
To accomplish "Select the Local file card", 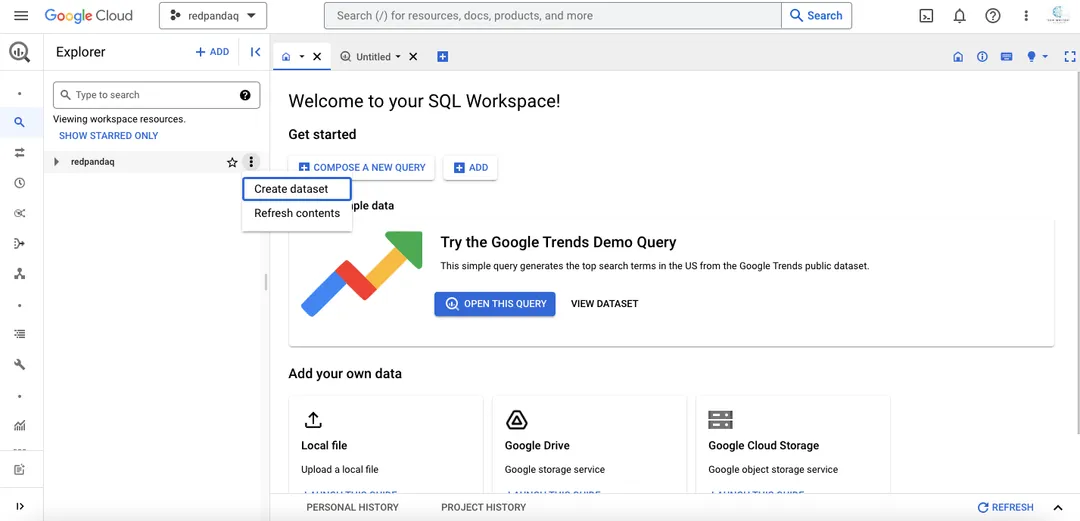I will [386, 445].
